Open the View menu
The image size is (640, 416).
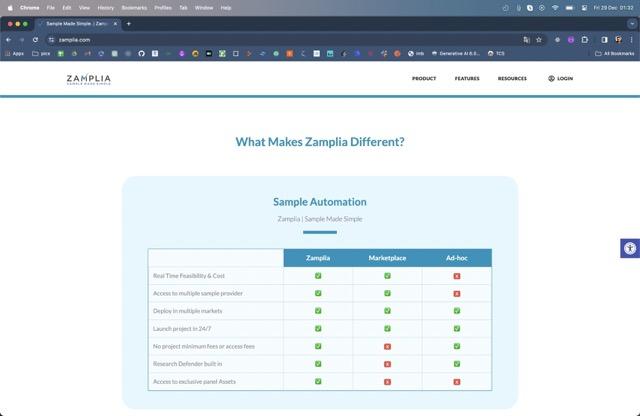[x=84, y=8]
